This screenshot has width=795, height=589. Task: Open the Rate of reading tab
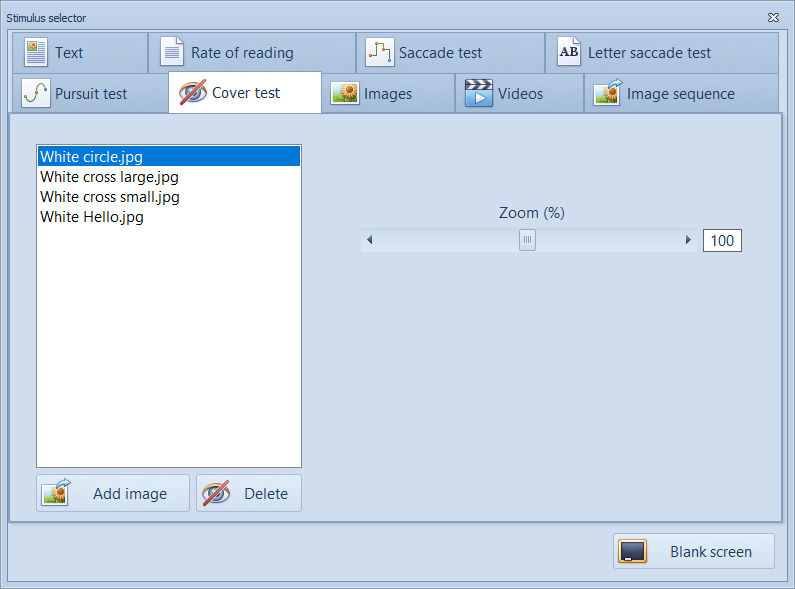point(242,53)
